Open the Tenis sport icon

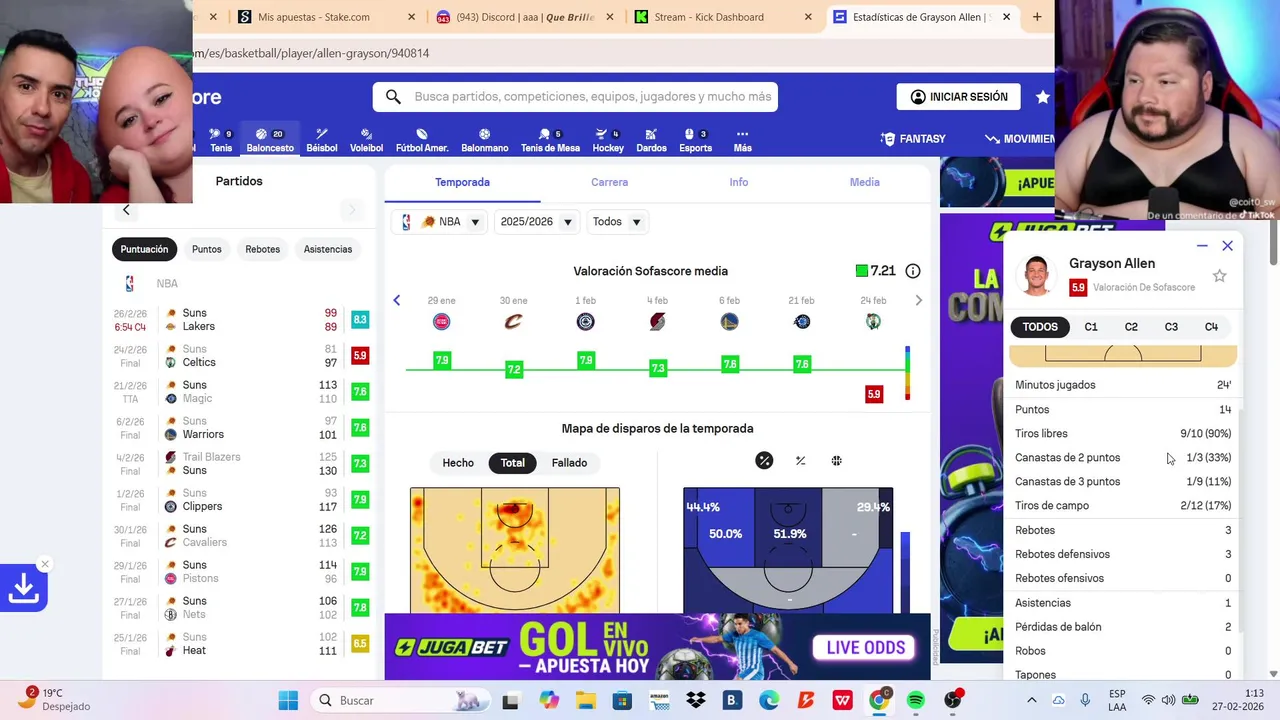[x=221, y=140]
